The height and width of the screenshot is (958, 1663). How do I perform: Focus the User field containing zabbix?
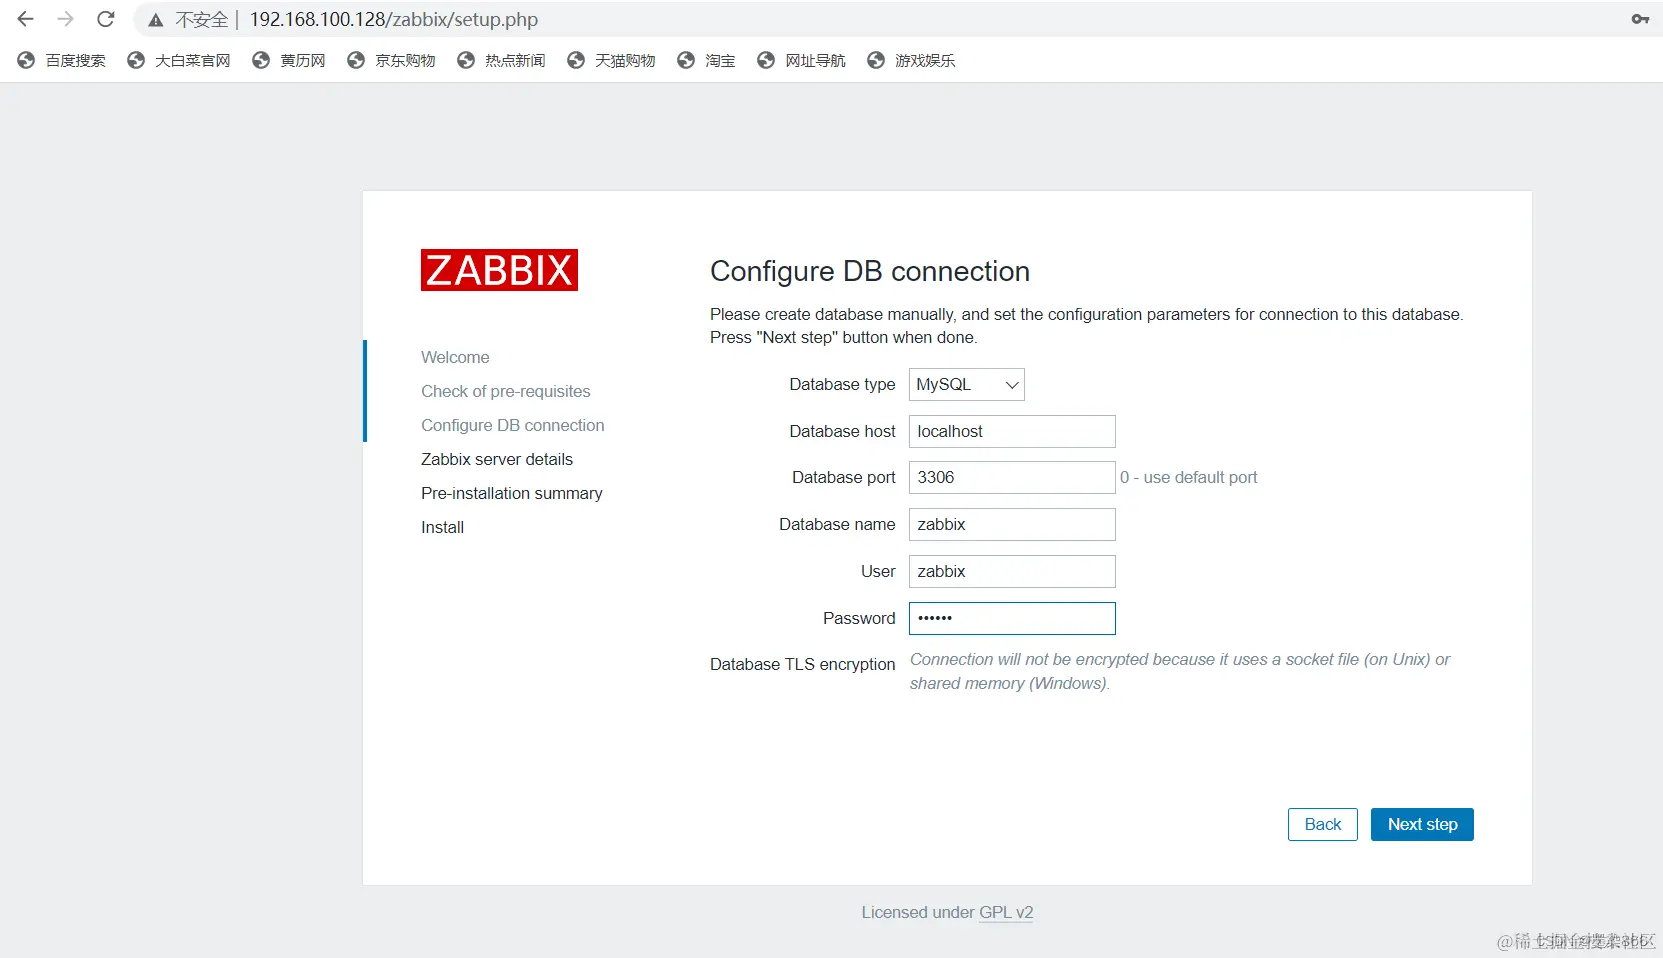[1012, 571]
